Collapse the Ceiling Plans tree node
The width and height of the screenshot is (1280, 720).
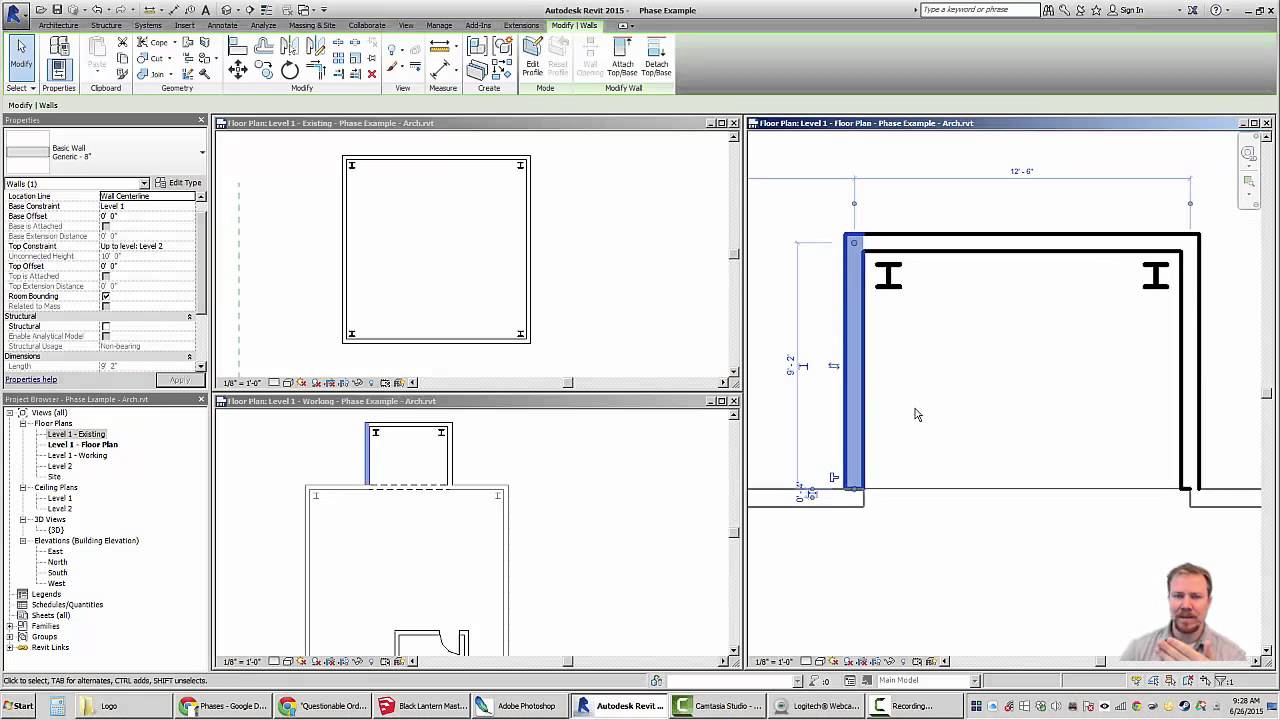23,487
